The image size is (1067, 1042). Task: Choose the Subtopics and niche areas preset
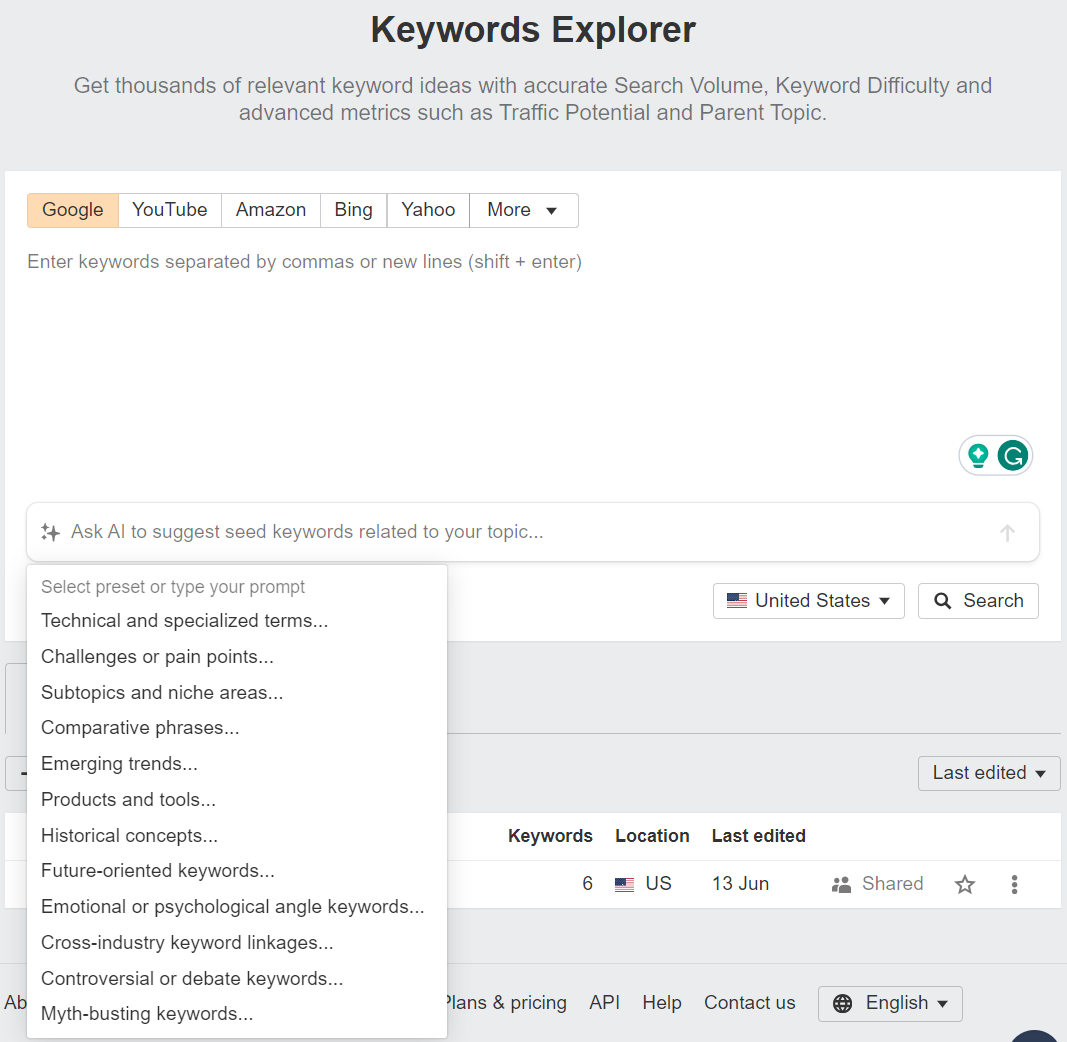click(237, 693)
